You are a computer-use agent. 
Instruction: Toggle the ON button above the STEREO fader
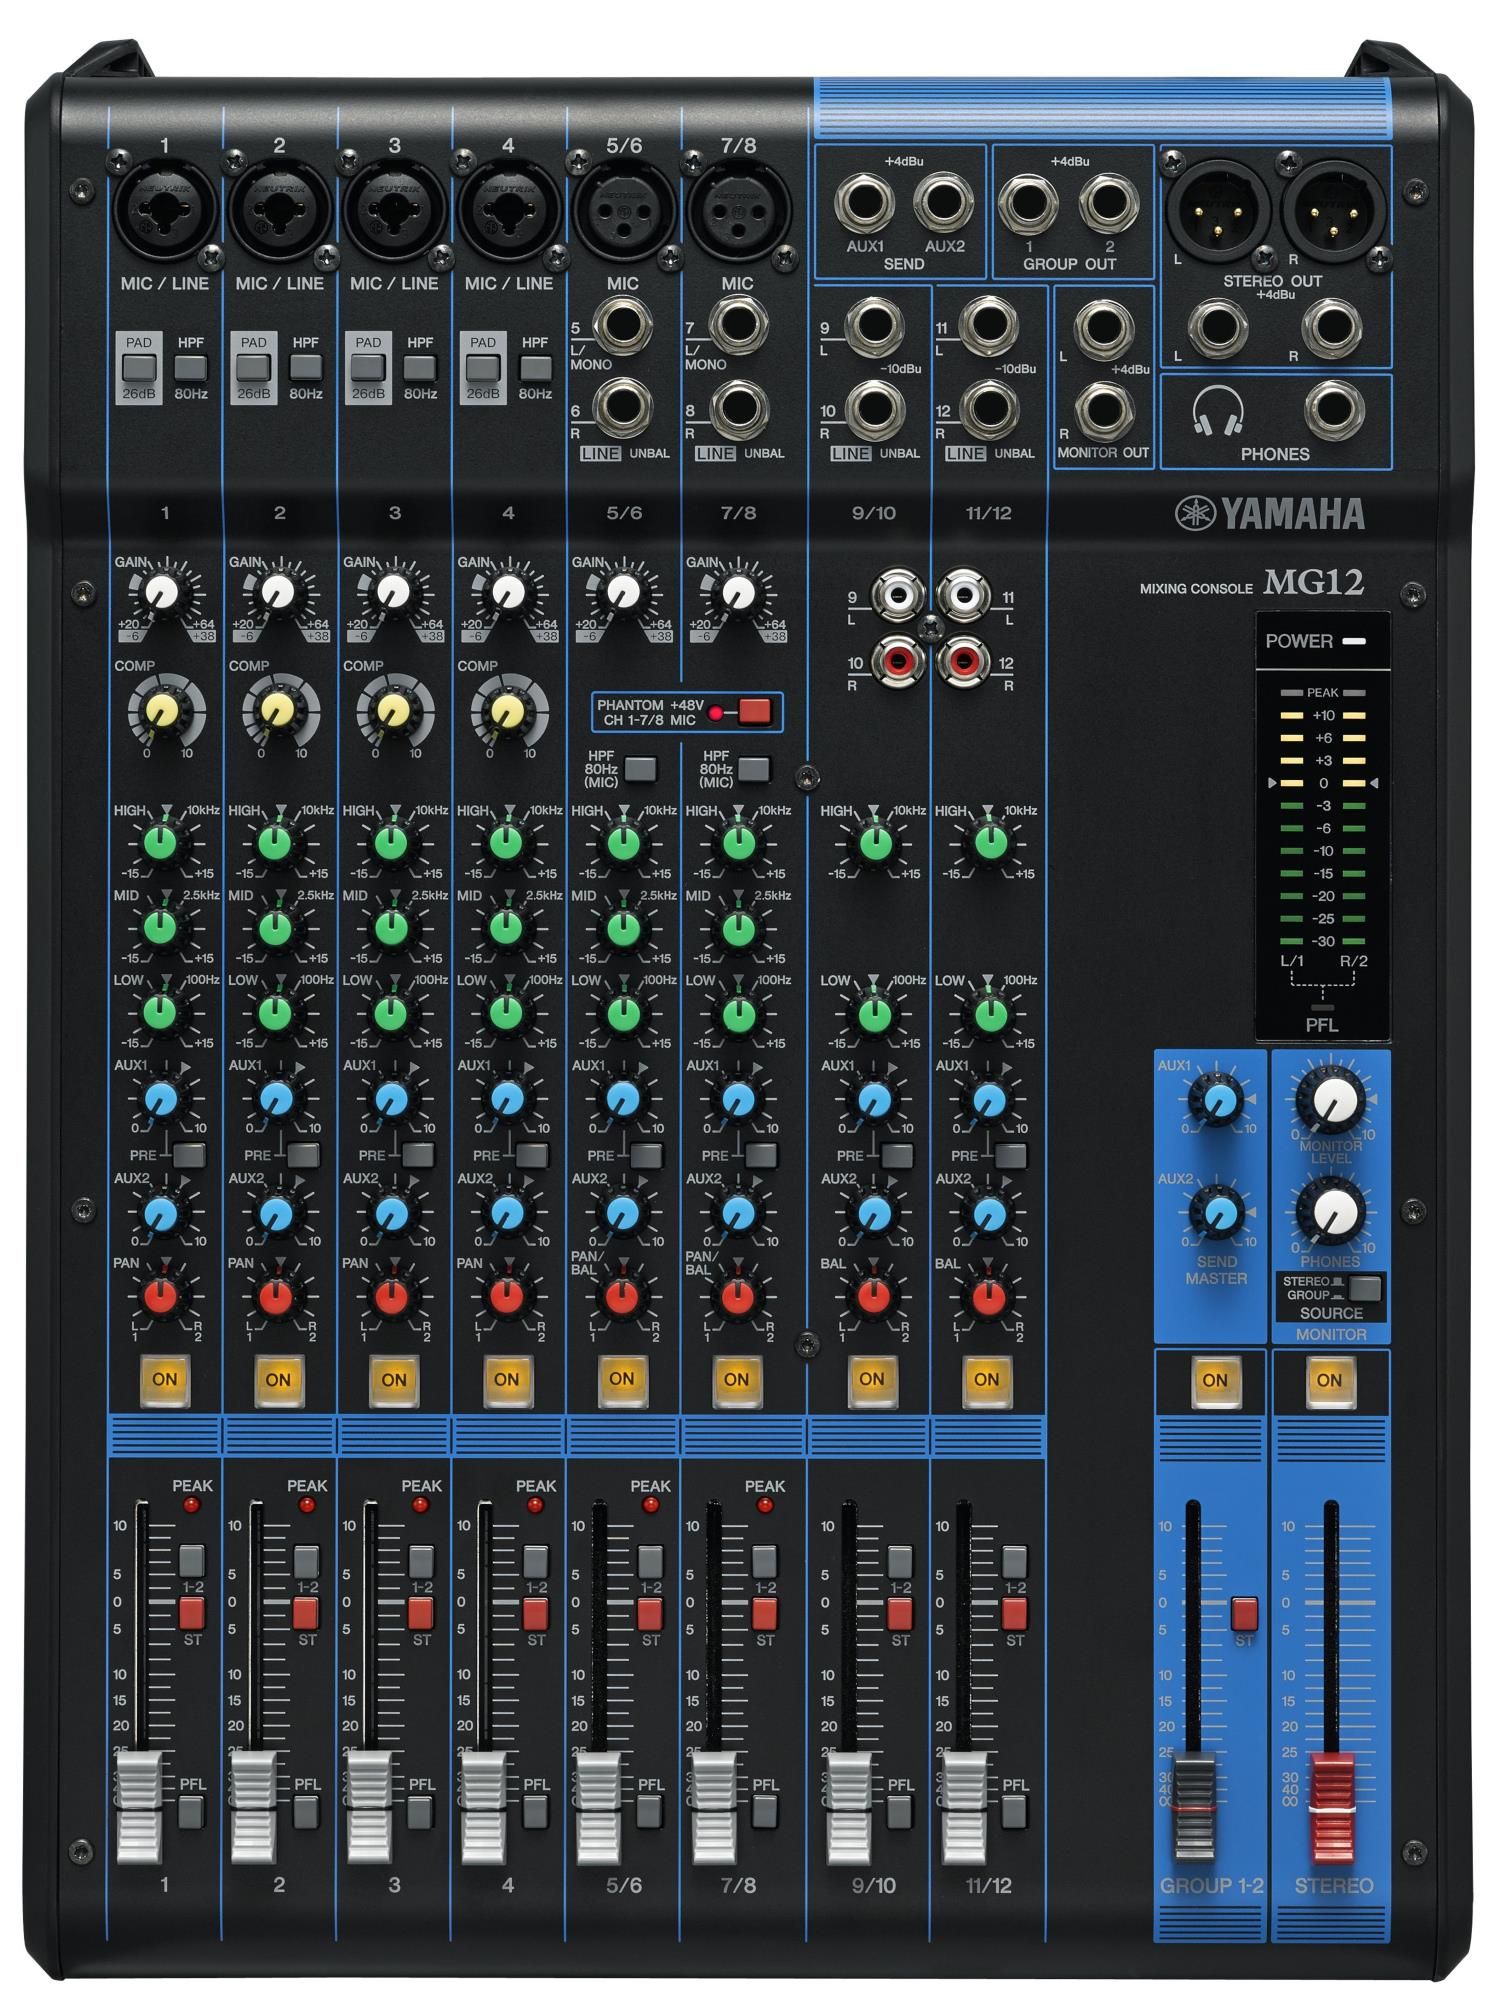coord(1329,1381)
